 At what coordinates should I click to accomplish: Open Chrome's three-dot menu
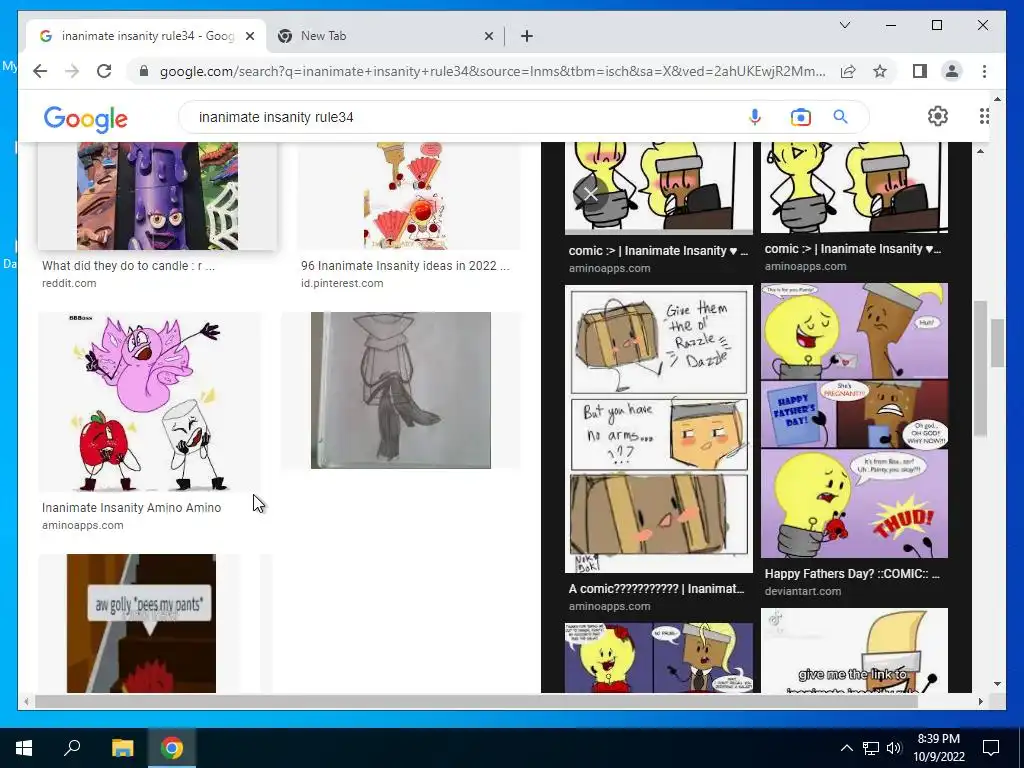click(x=984, y=71)
